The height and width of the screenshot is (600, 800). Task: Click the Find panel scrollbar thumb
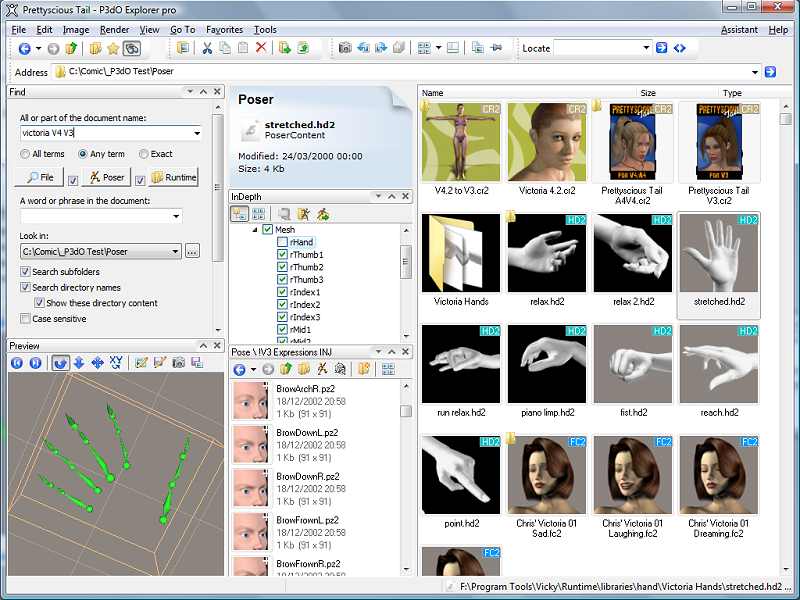point(218,187)
